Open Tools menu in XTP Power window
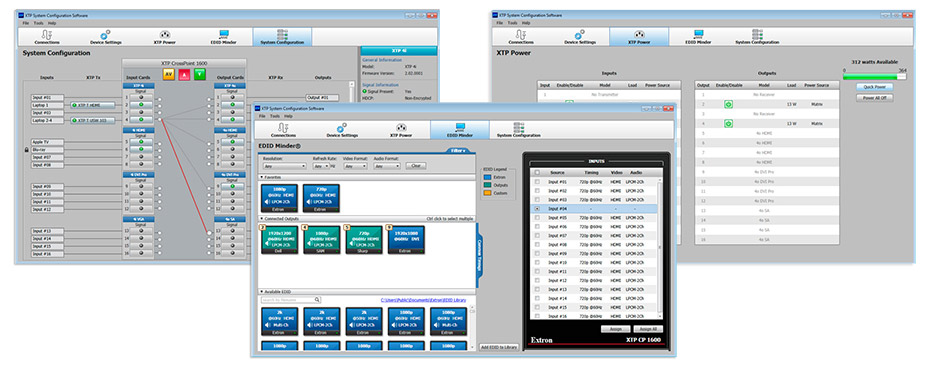 [513, 23]
